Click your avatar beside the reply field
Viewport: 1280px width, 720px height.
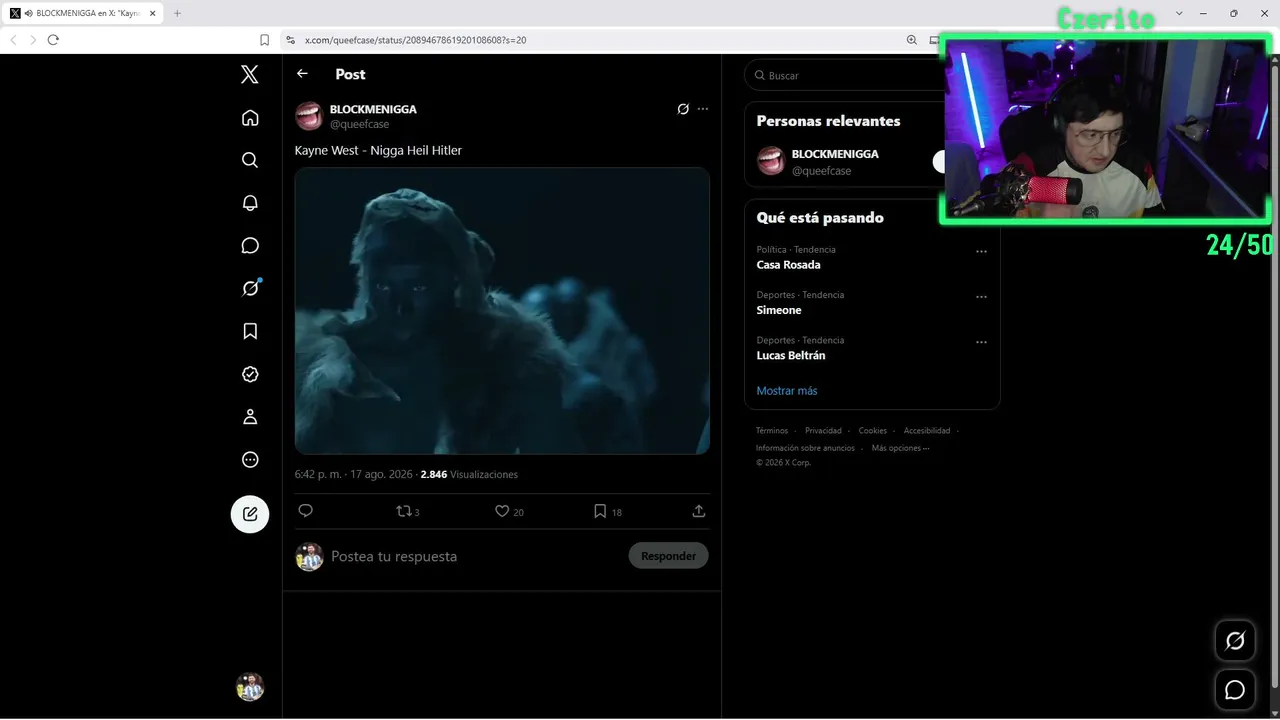(x=310, y=557)
